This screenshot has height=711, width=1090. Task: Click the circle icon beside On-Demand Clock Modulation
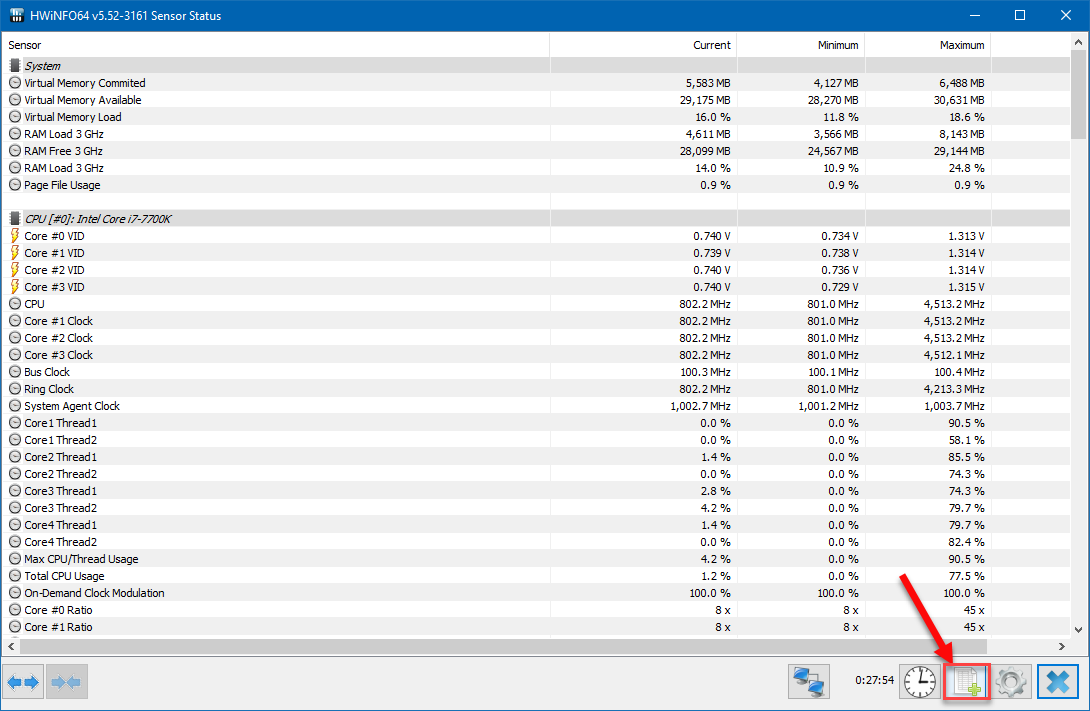point(15,593)
